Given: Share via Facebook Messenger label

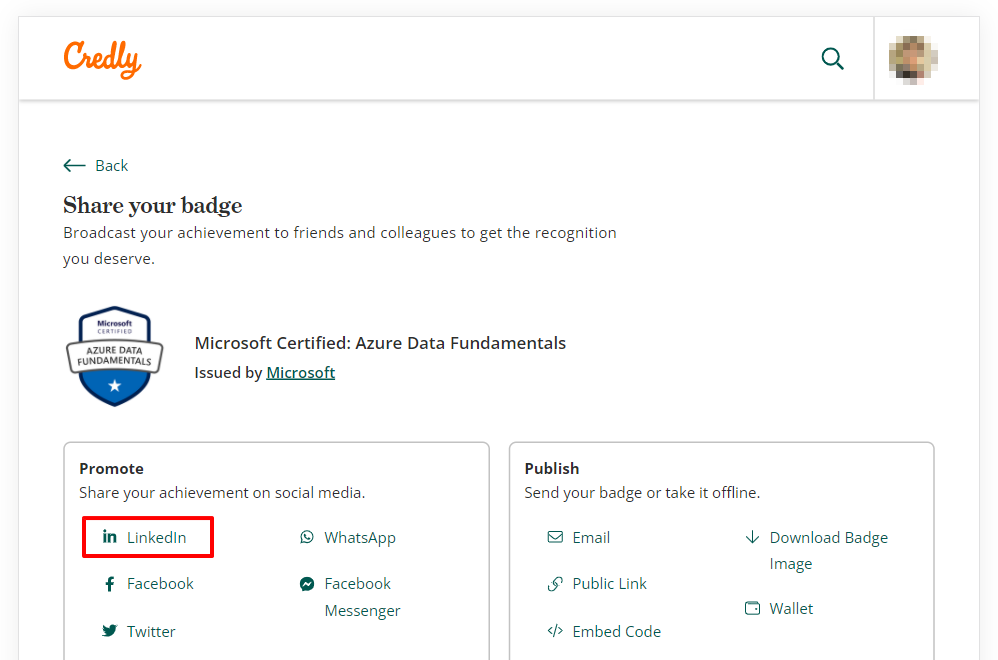Looking at the screenshot, I should (362, 597).
